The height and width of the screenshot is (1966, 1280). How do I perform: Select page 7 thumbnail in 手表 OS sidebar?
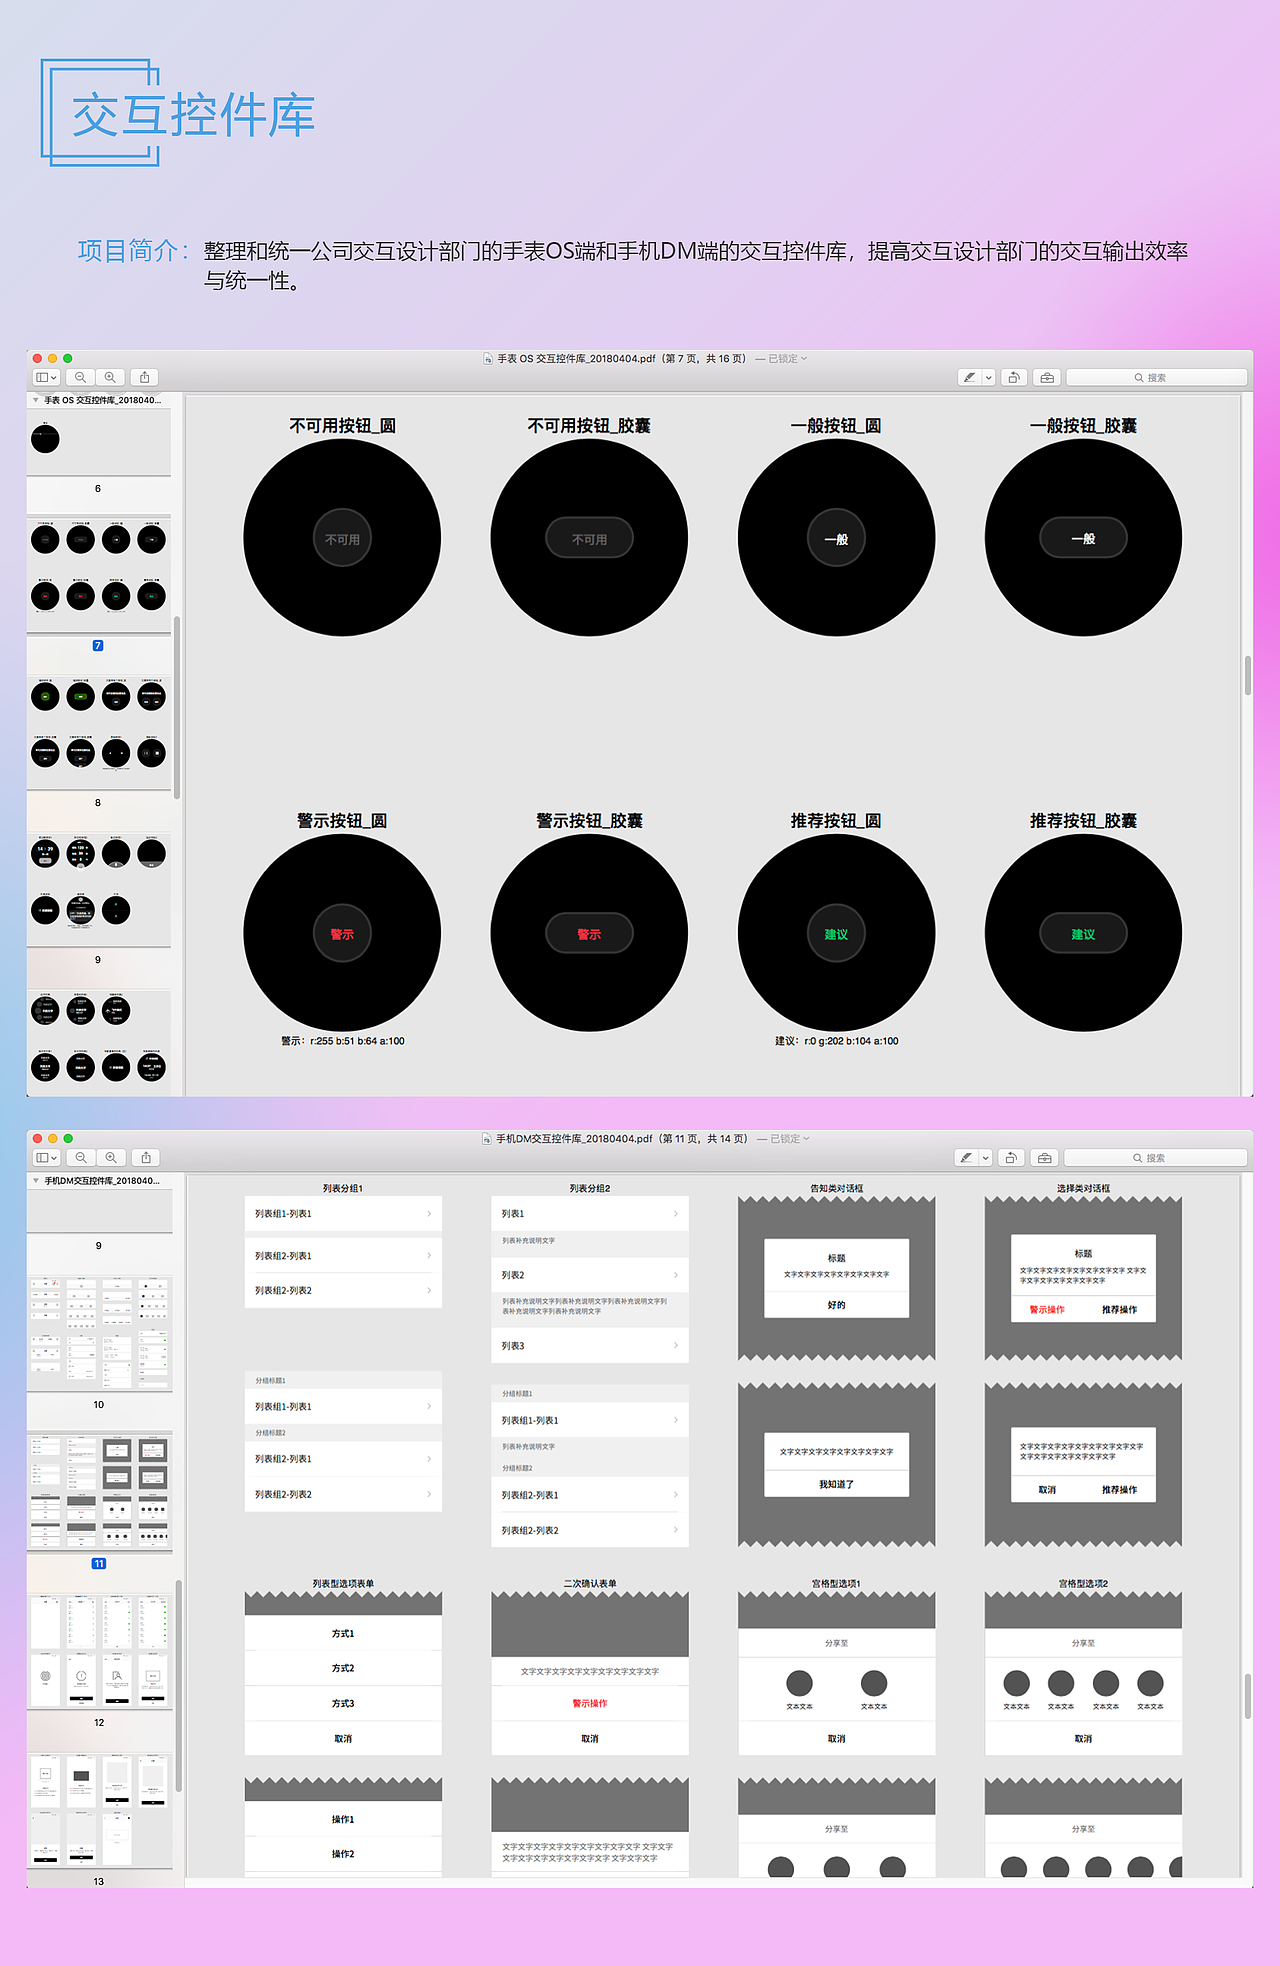(98, 574)
